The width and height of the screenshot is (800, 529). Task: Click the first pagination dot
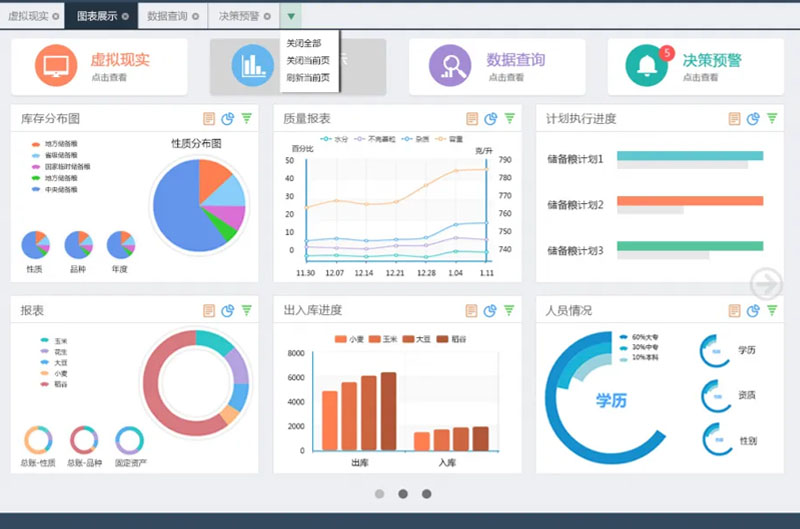pos(379,494)
